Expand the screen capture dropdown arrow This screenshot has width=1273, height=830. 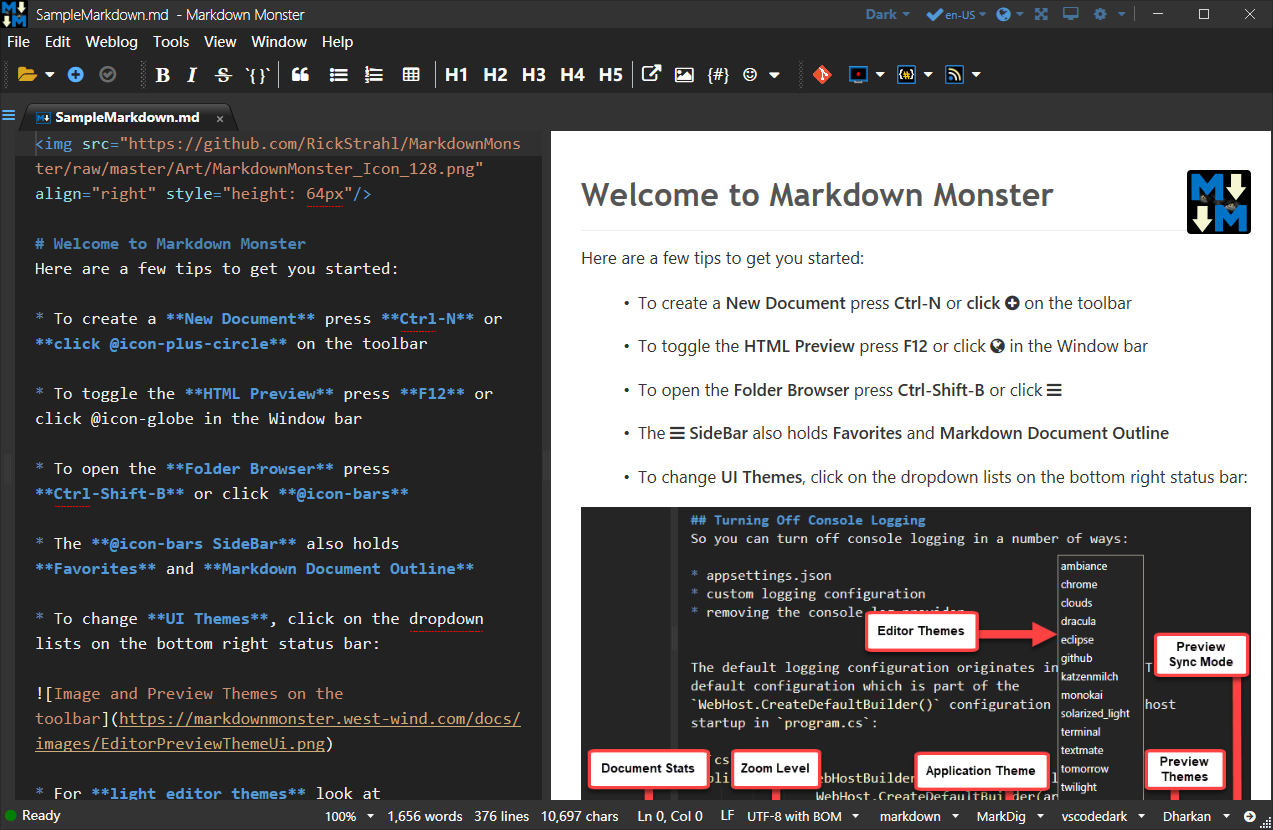(880, 75)
